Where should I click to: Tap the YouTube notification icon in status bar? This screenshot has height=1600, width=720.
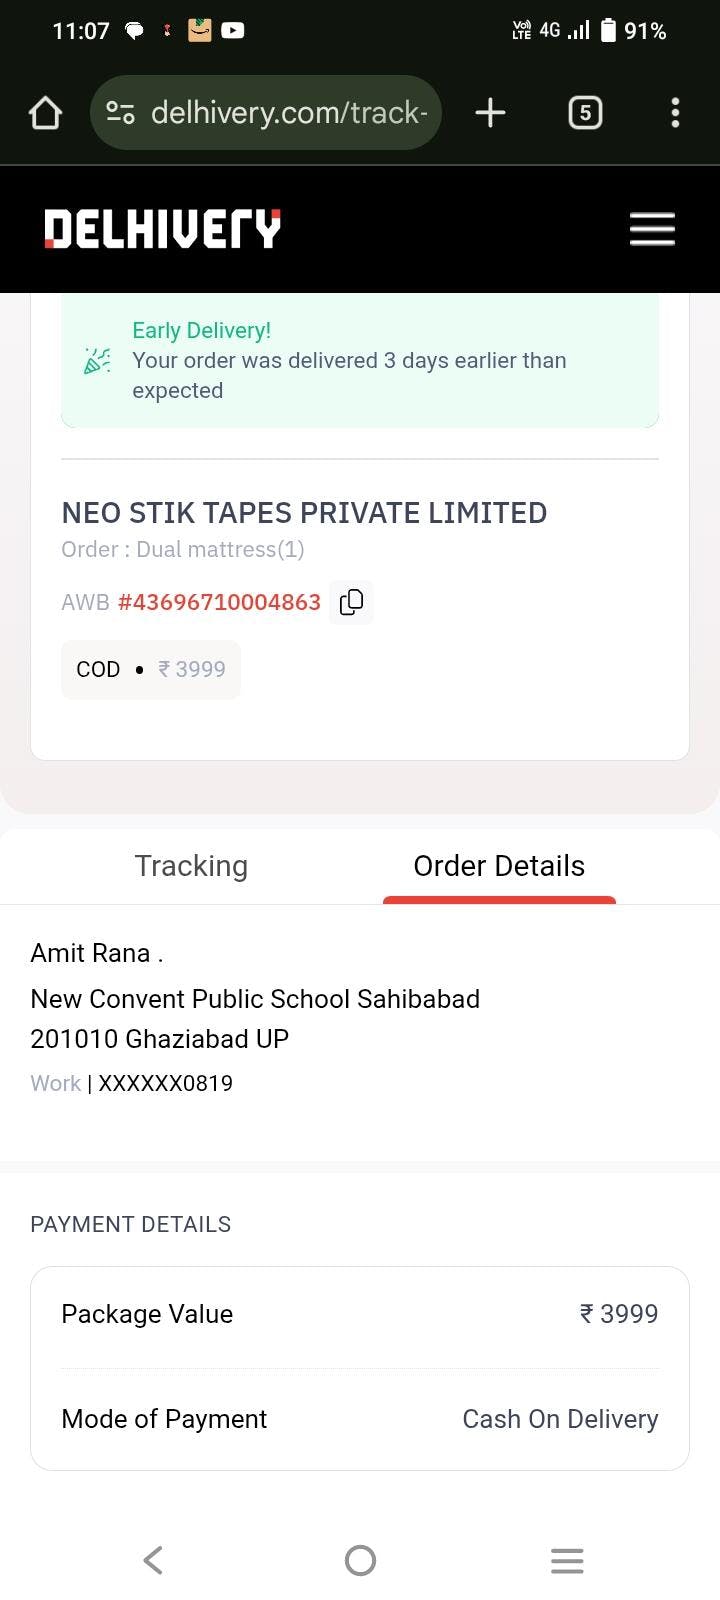(232, 31)
